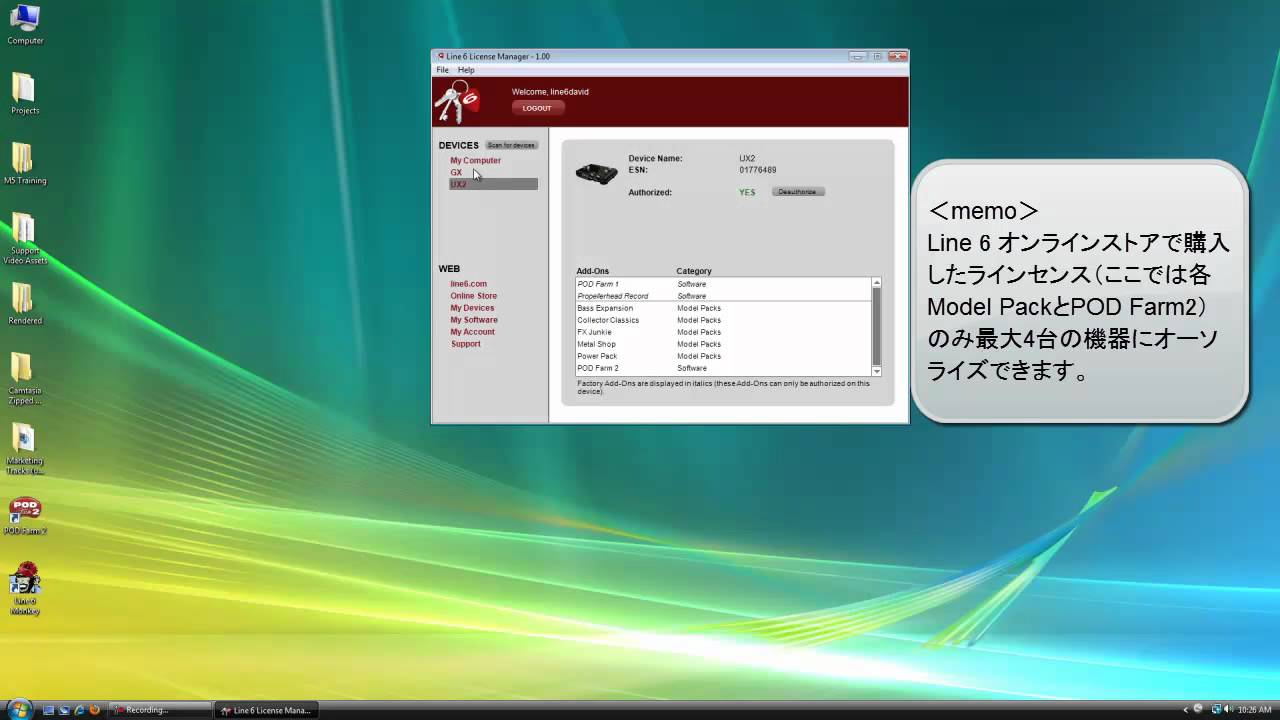Open the My Account link
This screenshot has width=1280, height=720.
coord(472,332)
